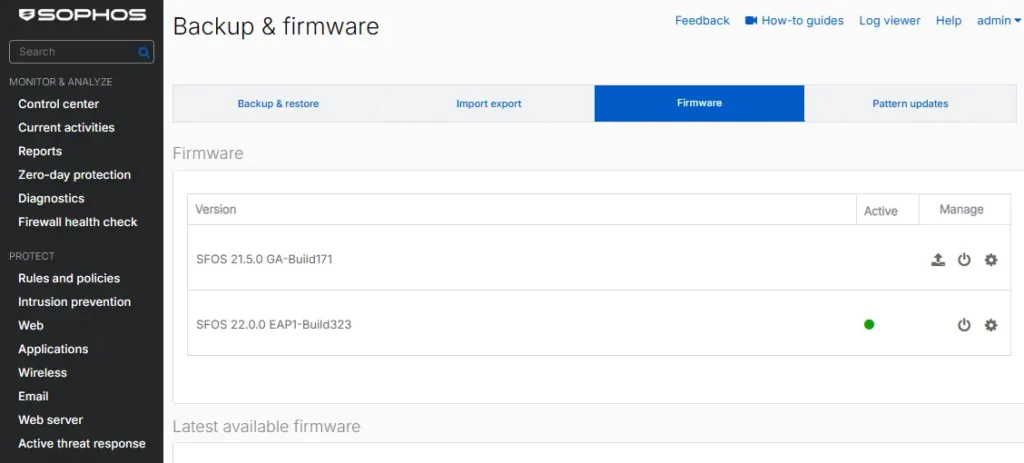Click the Backup & firmware page title

click(276, 27)
